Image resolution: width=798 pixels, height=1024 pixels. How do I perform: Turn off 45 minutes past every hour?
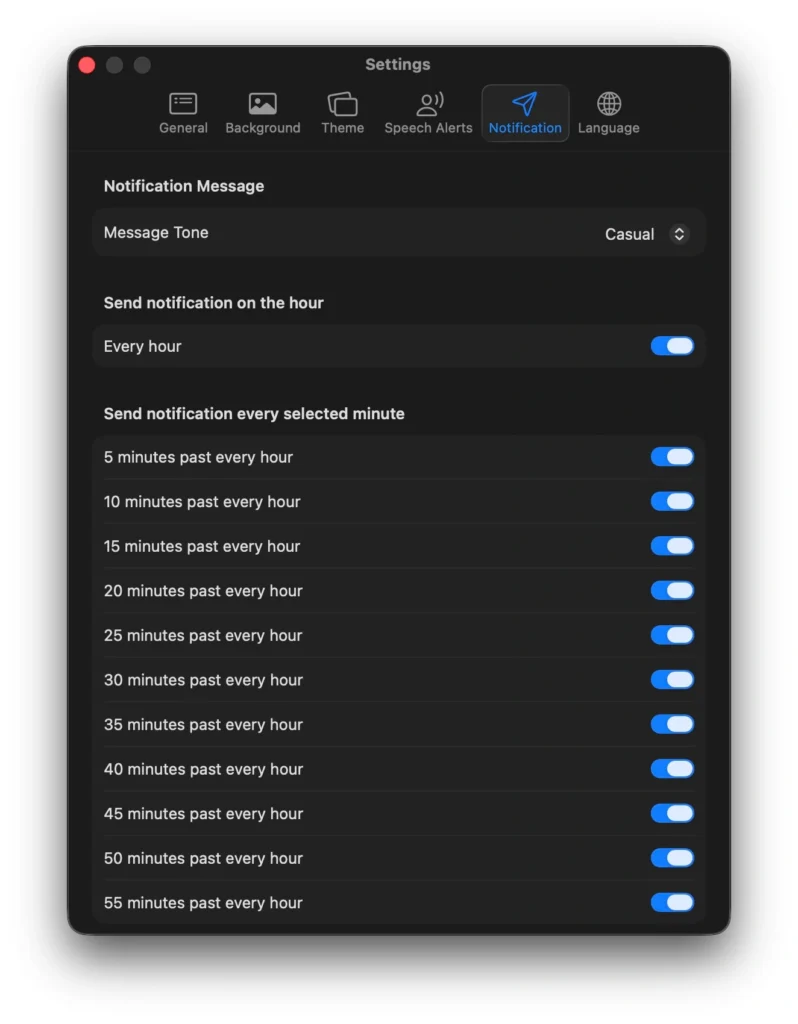click(672, 814)
